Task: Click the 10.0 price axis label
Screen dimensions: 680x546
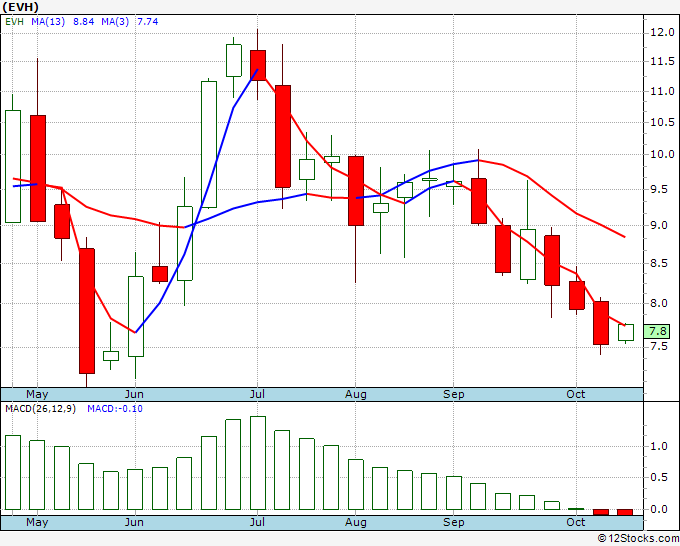Action: [662, 154]
